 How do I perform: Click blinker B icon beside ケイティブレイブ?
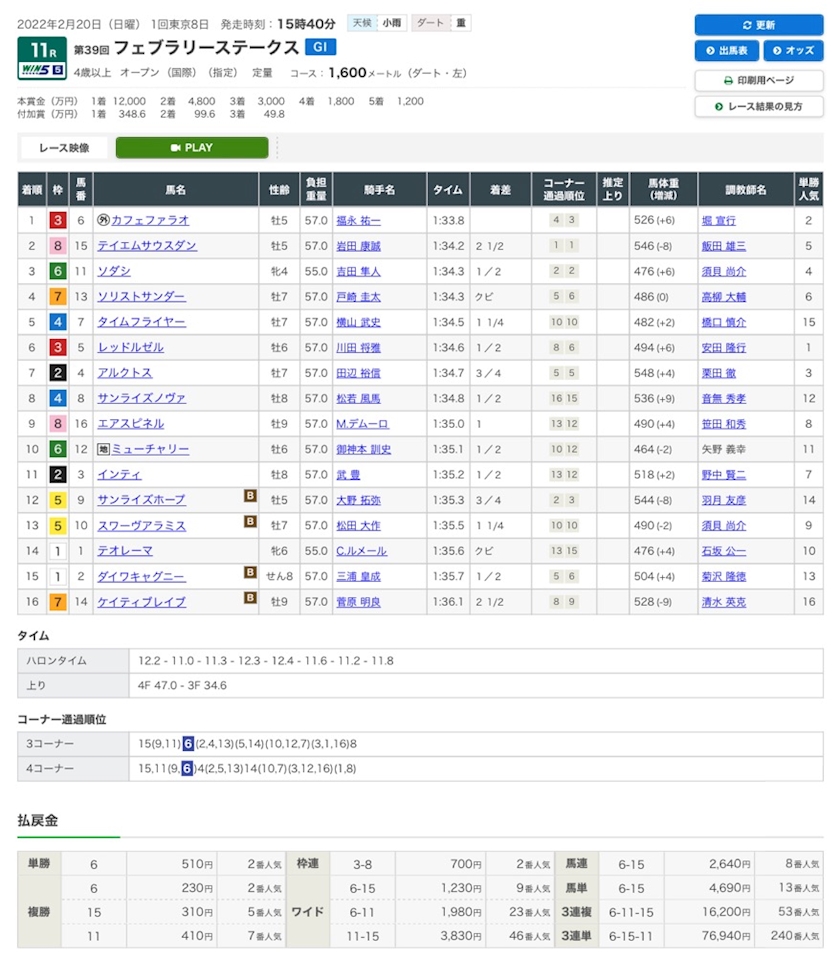click(x=251, y=598)
